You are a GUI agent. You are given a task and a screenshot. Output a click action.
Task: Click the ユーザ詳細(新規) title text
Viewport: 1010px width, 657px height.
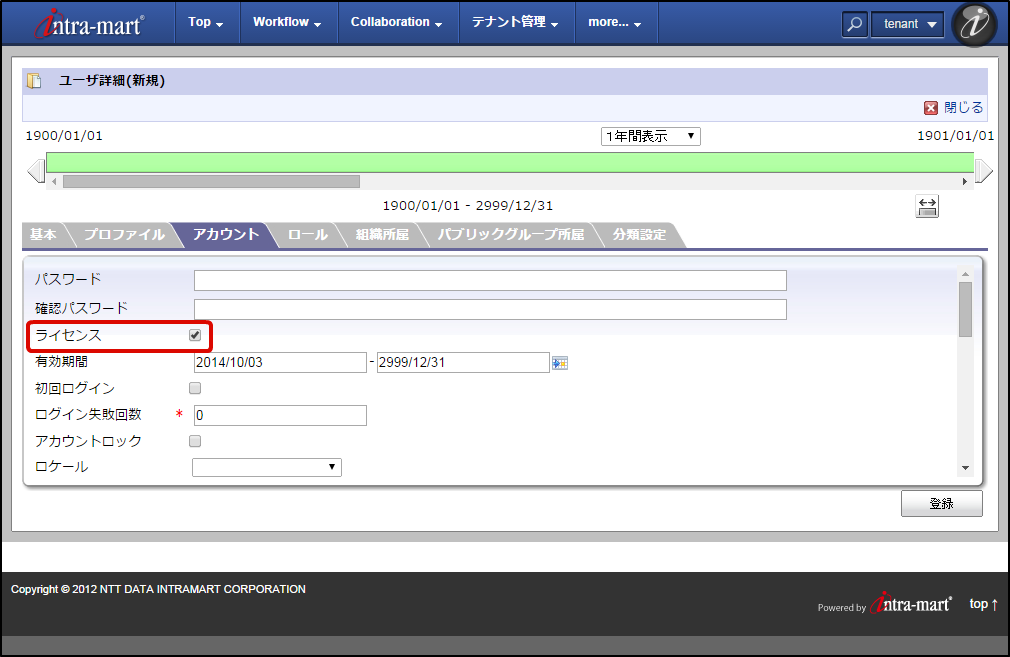click(112, 81)
